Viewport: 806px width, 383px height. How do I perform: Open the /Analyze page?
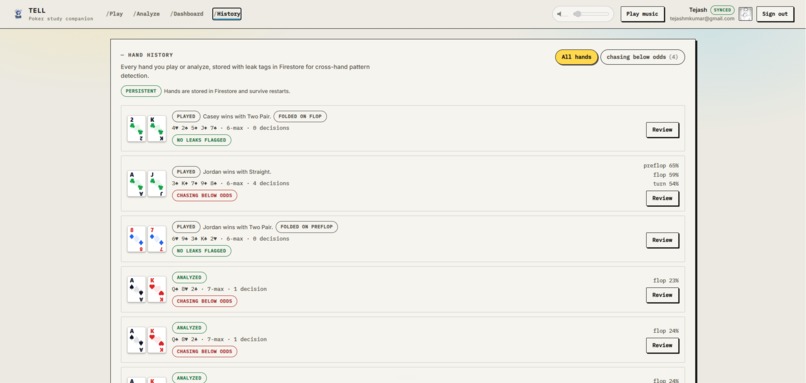(146, 14)
